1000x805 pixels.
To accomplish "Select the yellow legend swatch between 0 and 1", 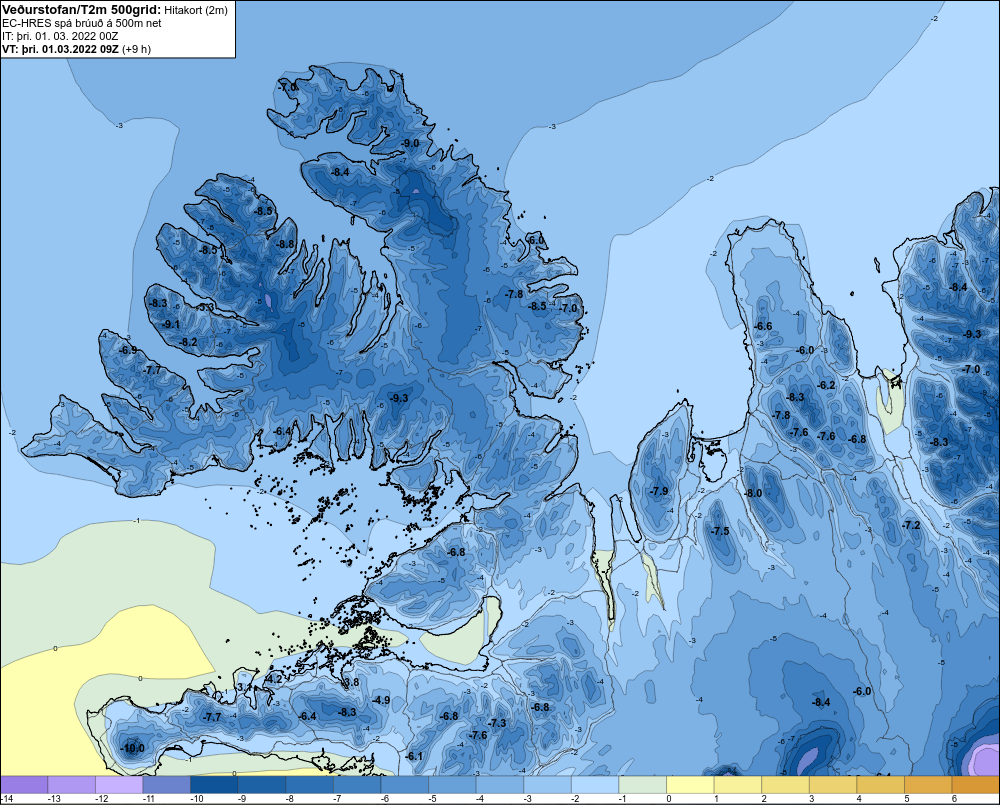I will coord(690,785).
